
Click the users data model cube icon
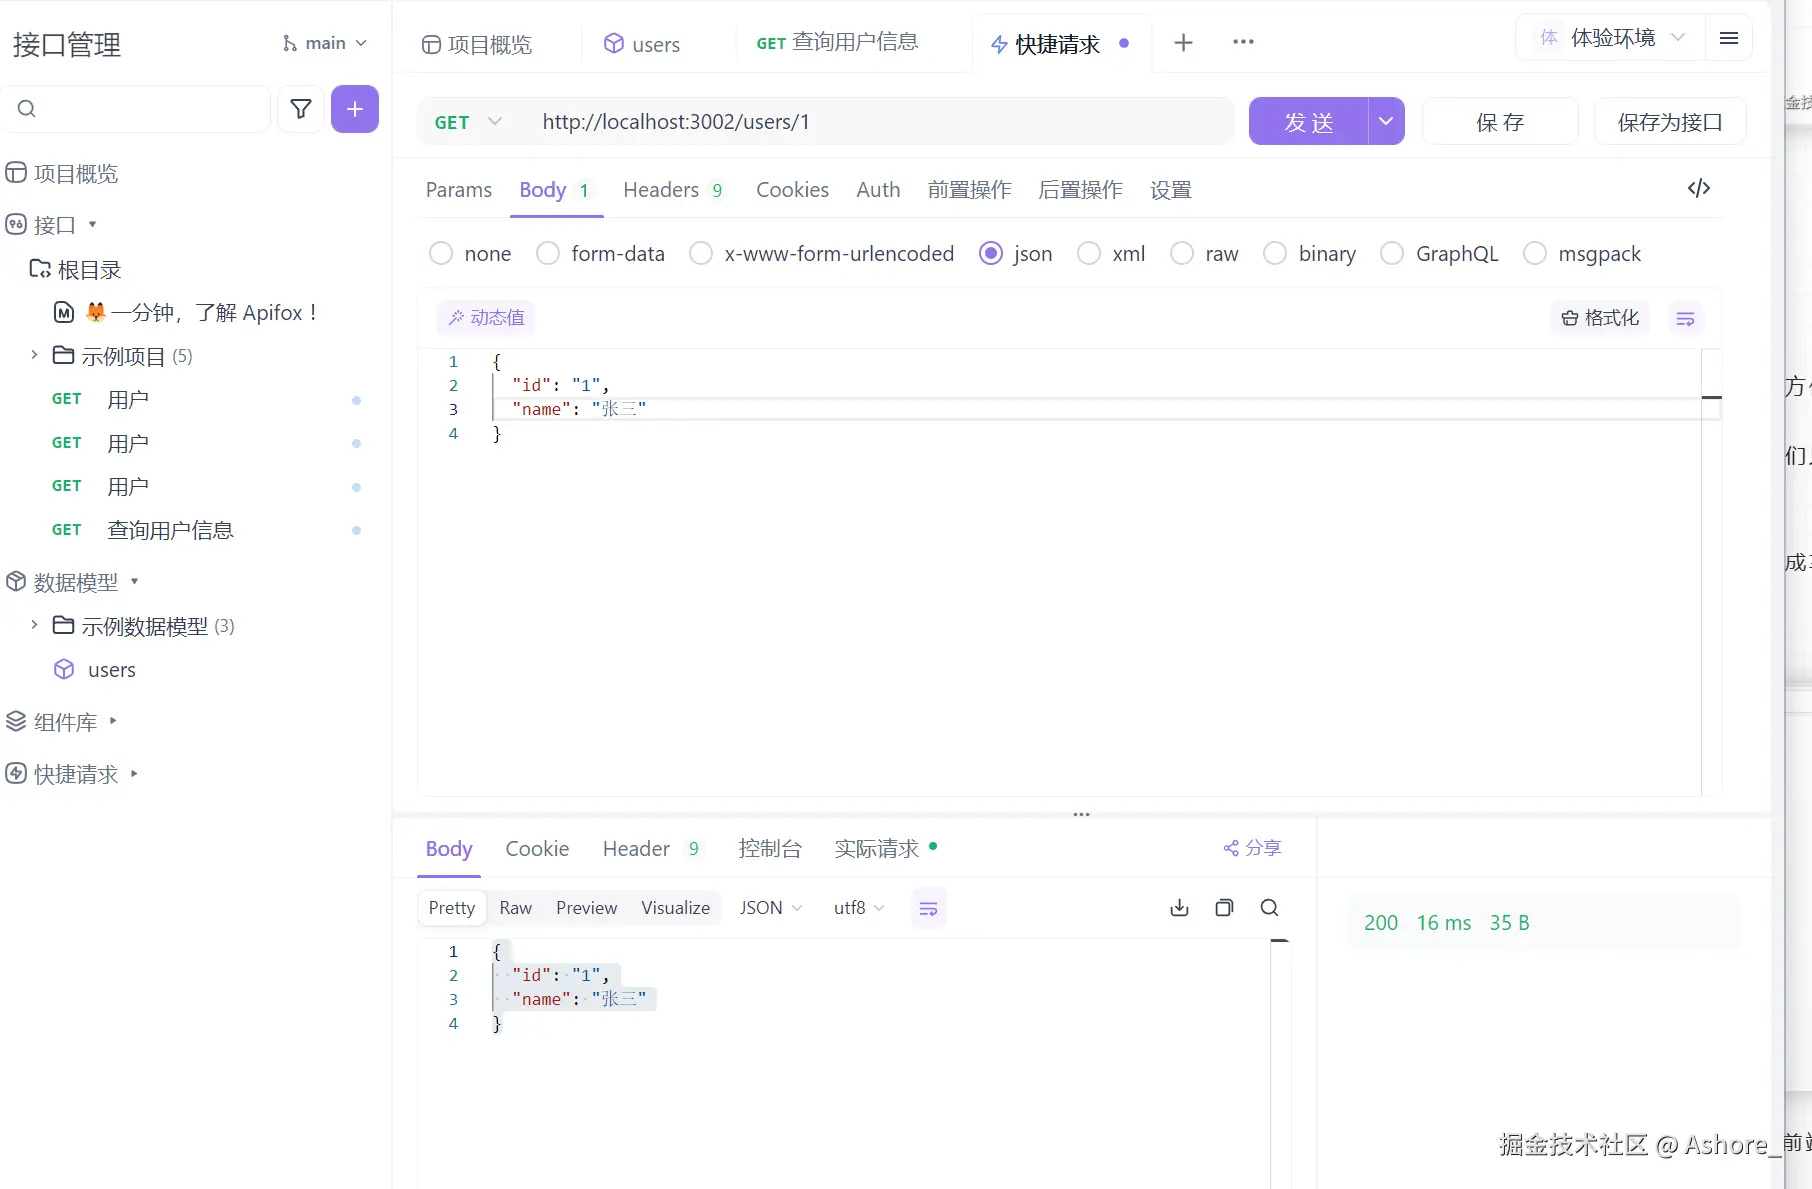(x=64, y=669)
